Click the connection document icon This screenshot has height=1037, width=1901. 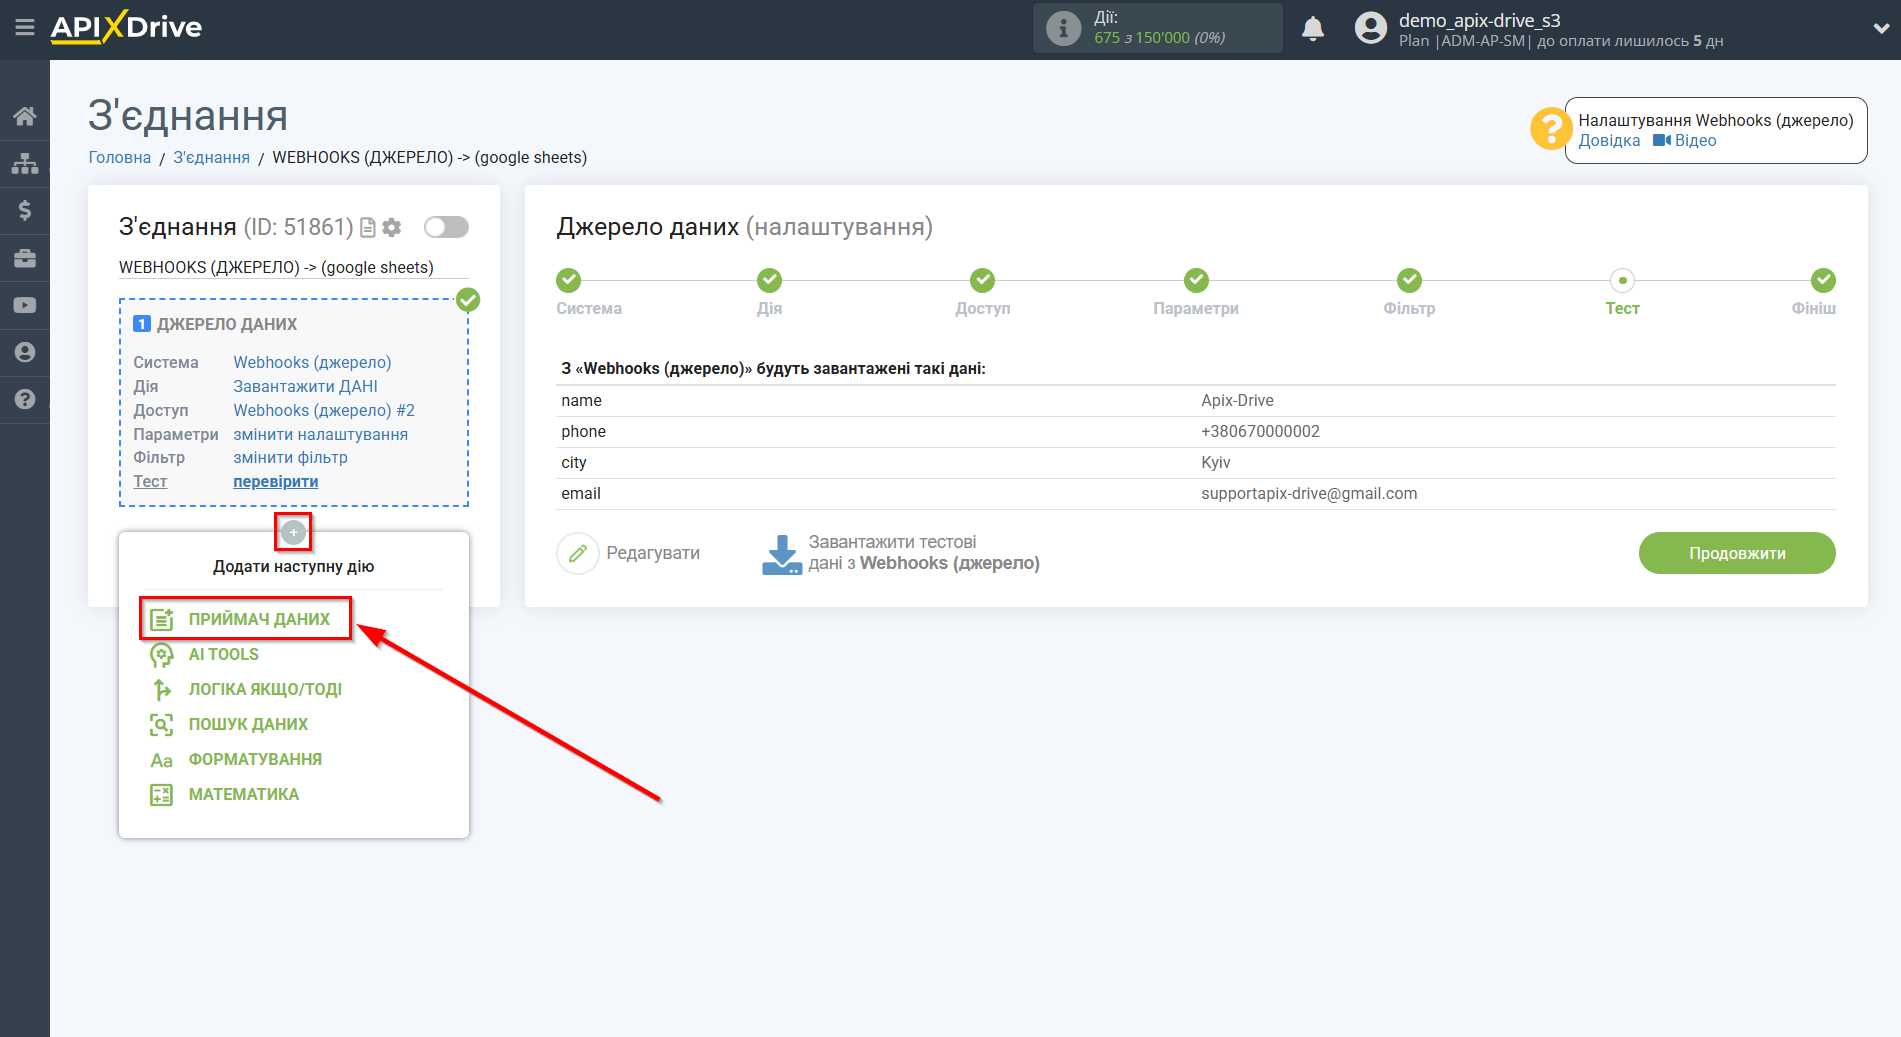point(368,228)
